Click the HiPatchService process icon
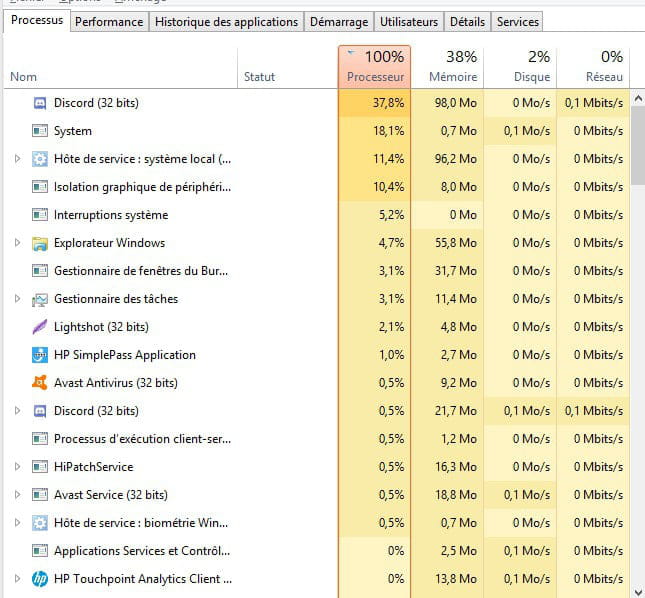 point(40,467)
